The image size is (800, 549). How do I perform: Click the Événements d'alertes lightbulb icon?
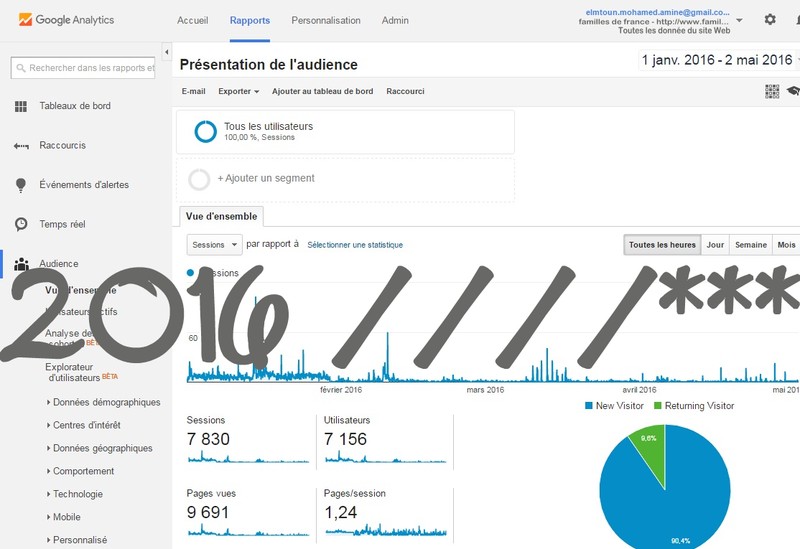click(21, 185)
